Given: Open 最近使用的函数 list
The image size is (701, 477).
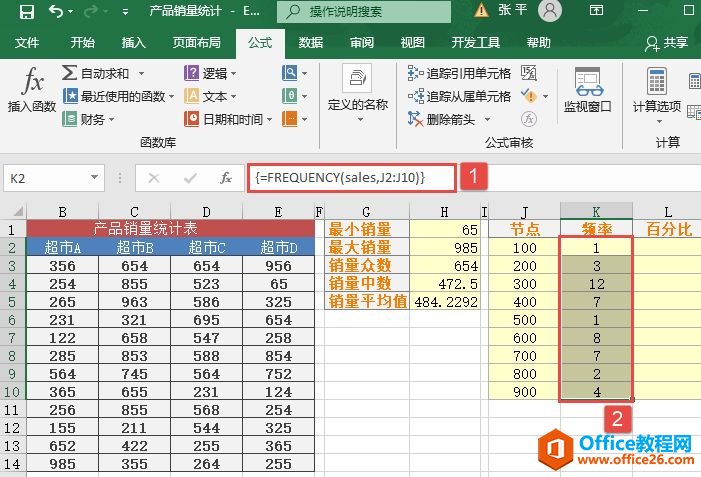Looking at the screenshot, I should pos(118,96).
